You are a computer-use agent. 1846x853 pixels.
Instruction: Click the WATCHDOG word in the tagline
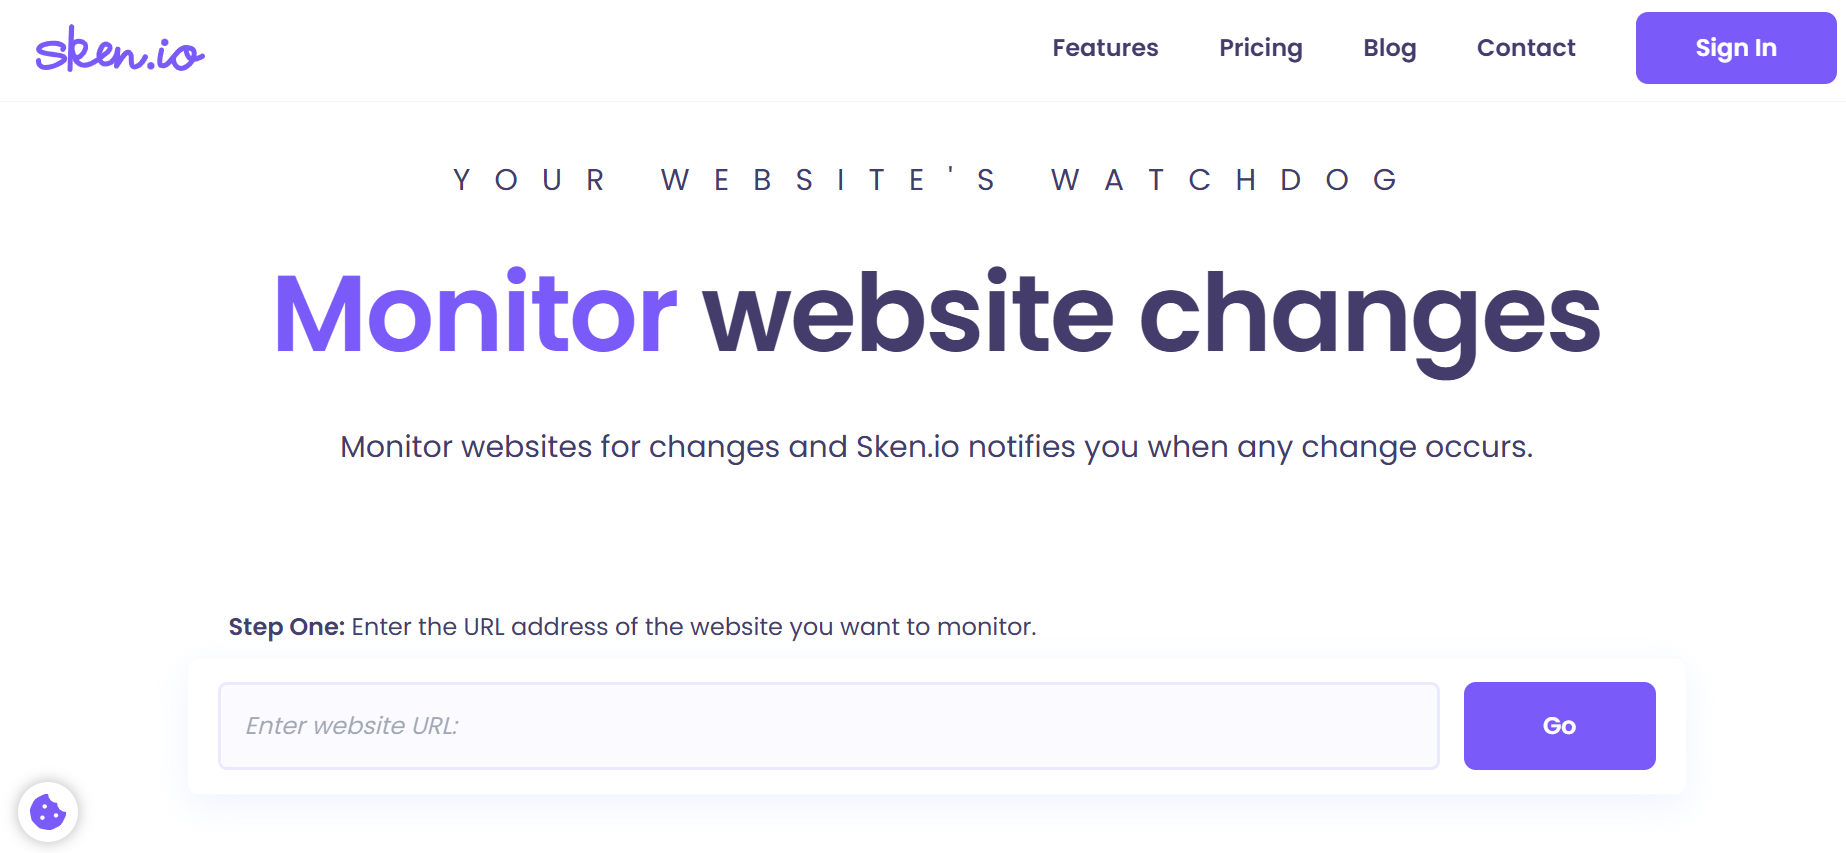(x=1224, y=180)
